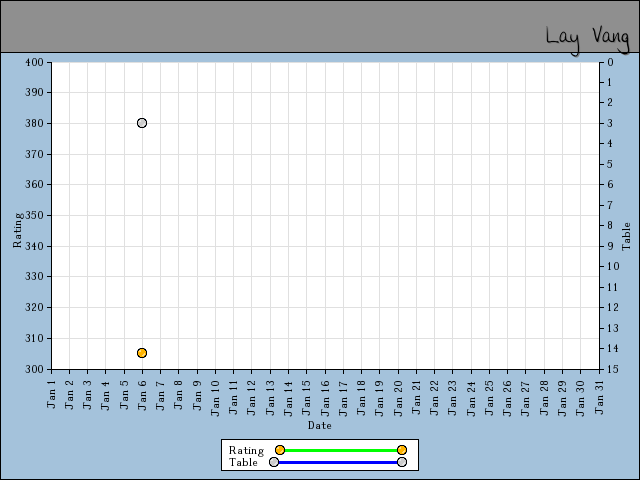Click the Date axis title
The width and height of the screenshot is (640, 480).
click(320, 425)
